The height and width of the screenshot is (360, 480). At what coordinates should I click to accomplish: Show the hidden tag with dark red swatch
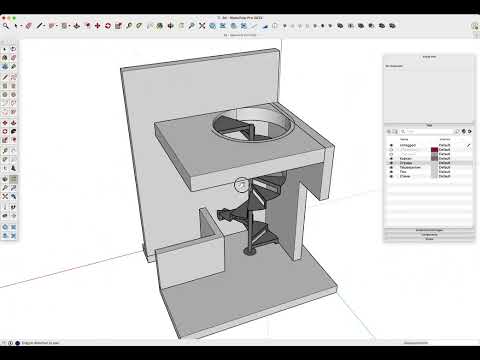pyautogui.click(x=391, y=150)
